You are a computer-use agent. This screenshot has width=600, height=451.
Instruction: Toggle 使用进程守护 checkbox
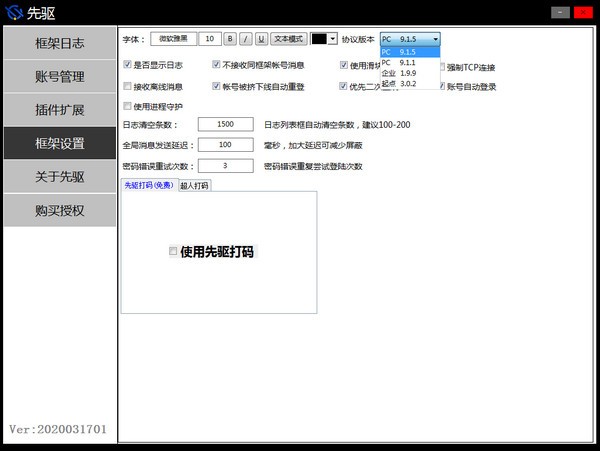[127, 105]
